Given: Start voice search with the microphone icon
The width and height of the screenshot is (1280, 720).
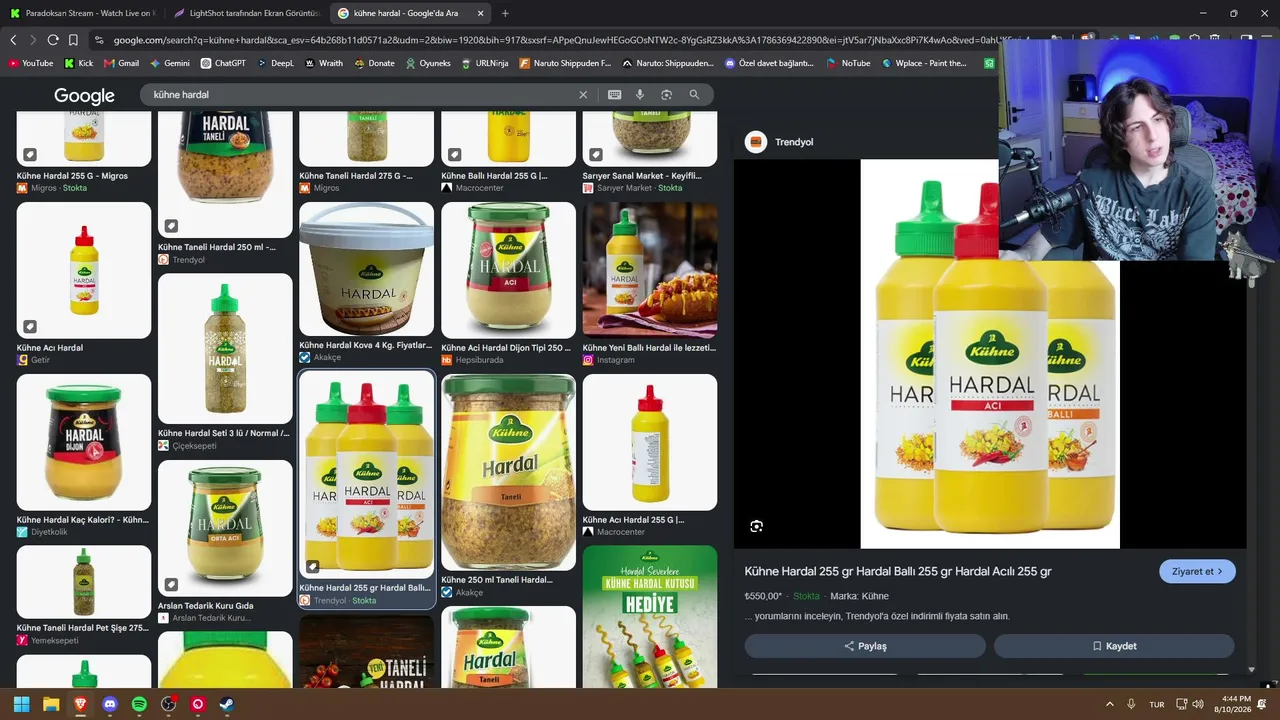Looking at the screenshot, I should [640, 95].
